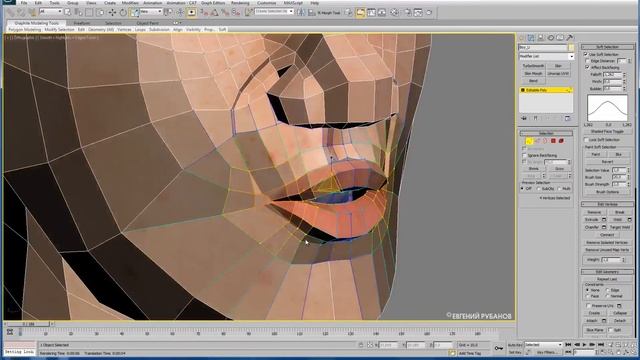The height and width of the screenshot is (360, 640).
Task: Click the Play Animation button
Action: click(x=584, y=345)
